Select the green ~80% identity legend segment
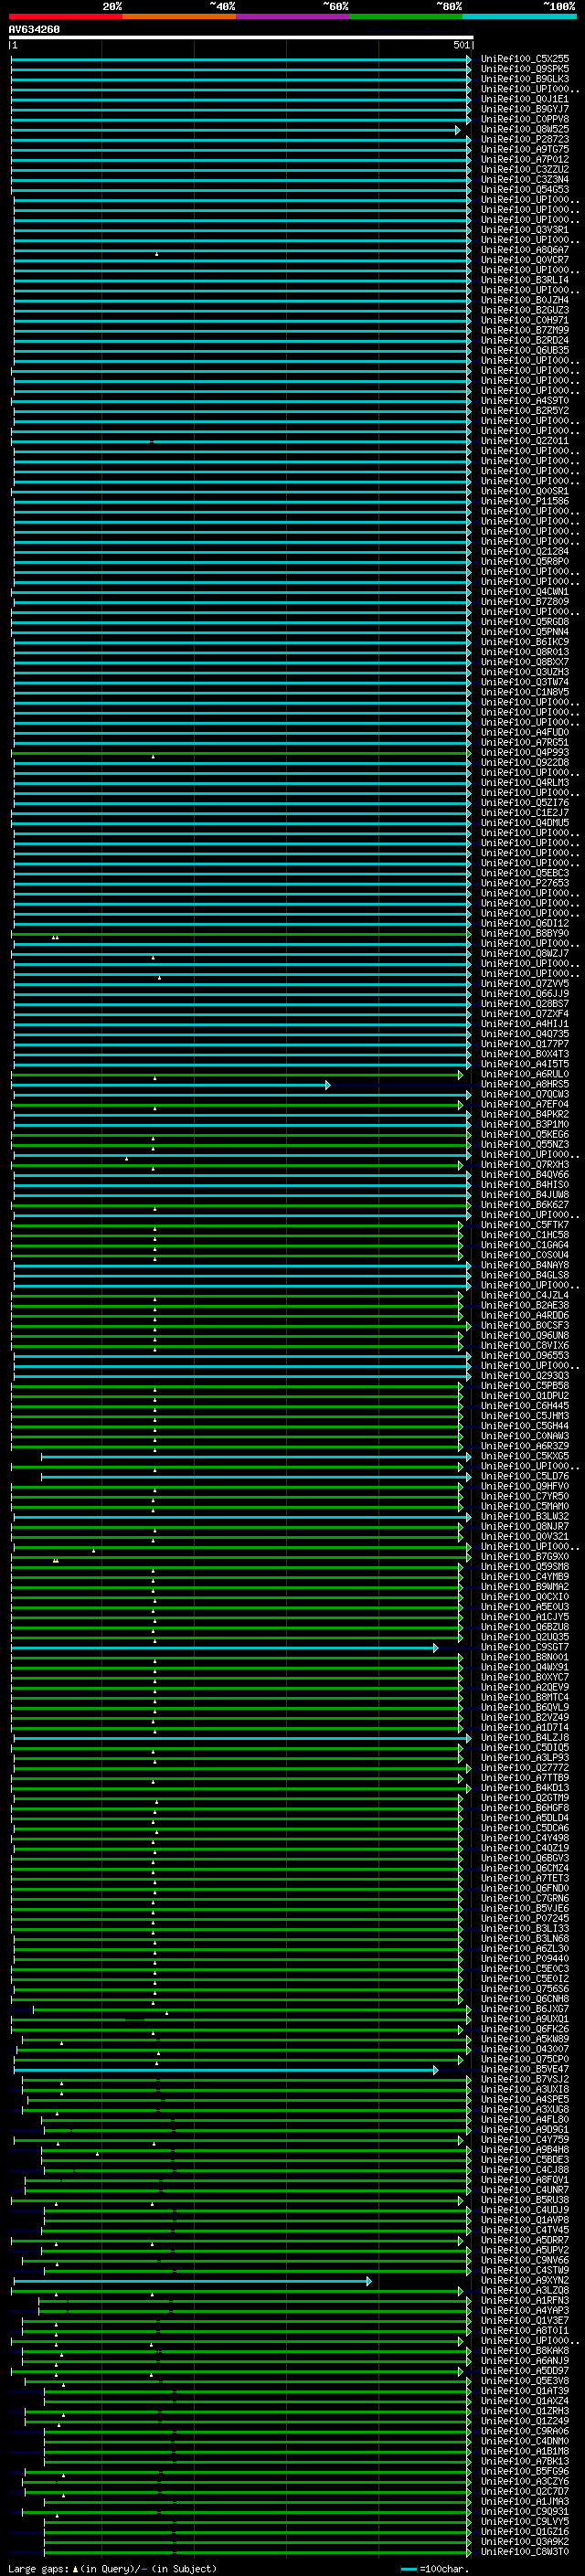Viewport: 585px width, 2576px height. point(406,16)
